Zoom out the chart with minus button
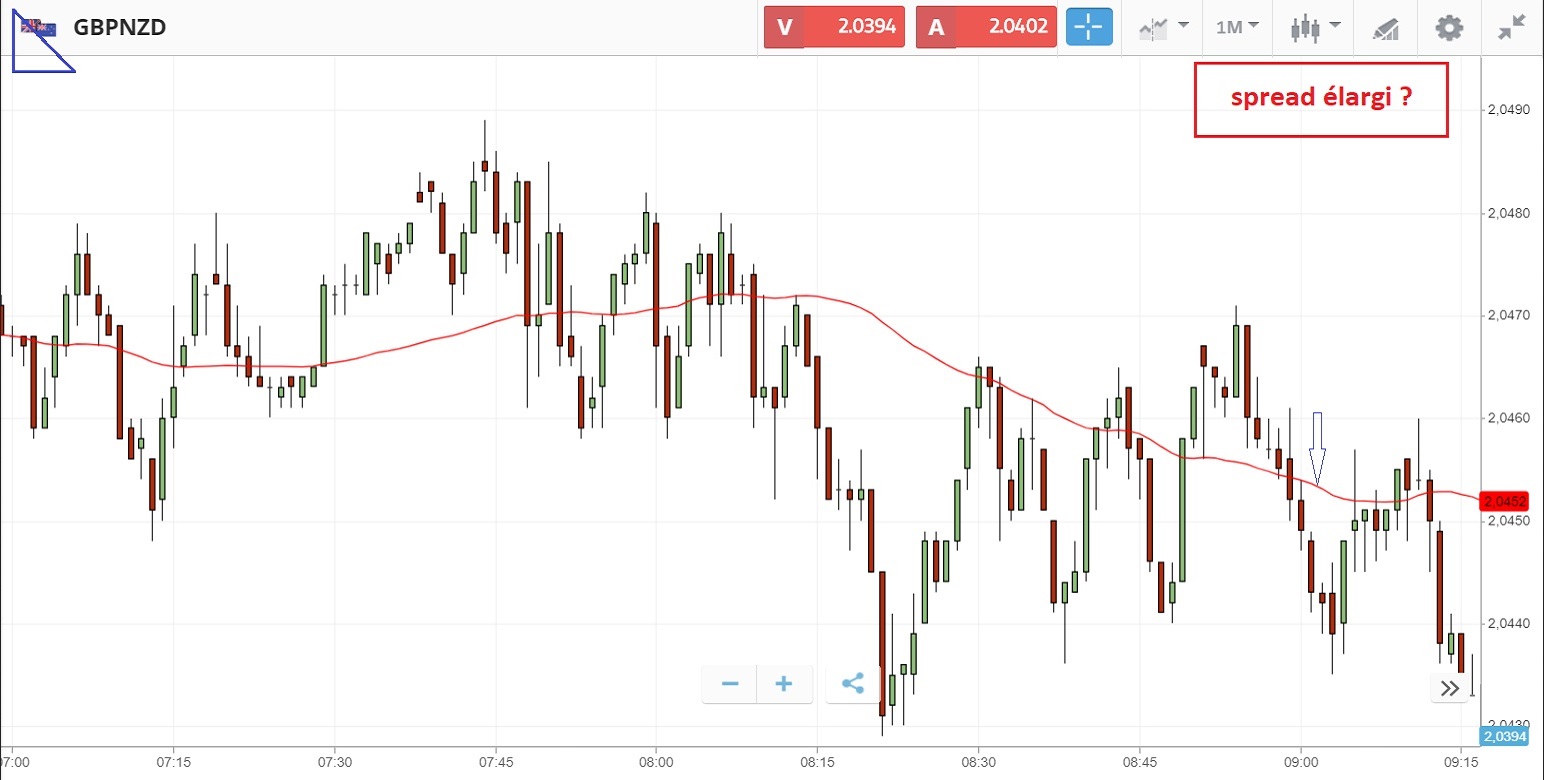1544x780 pixels. [x=730, y=684]
